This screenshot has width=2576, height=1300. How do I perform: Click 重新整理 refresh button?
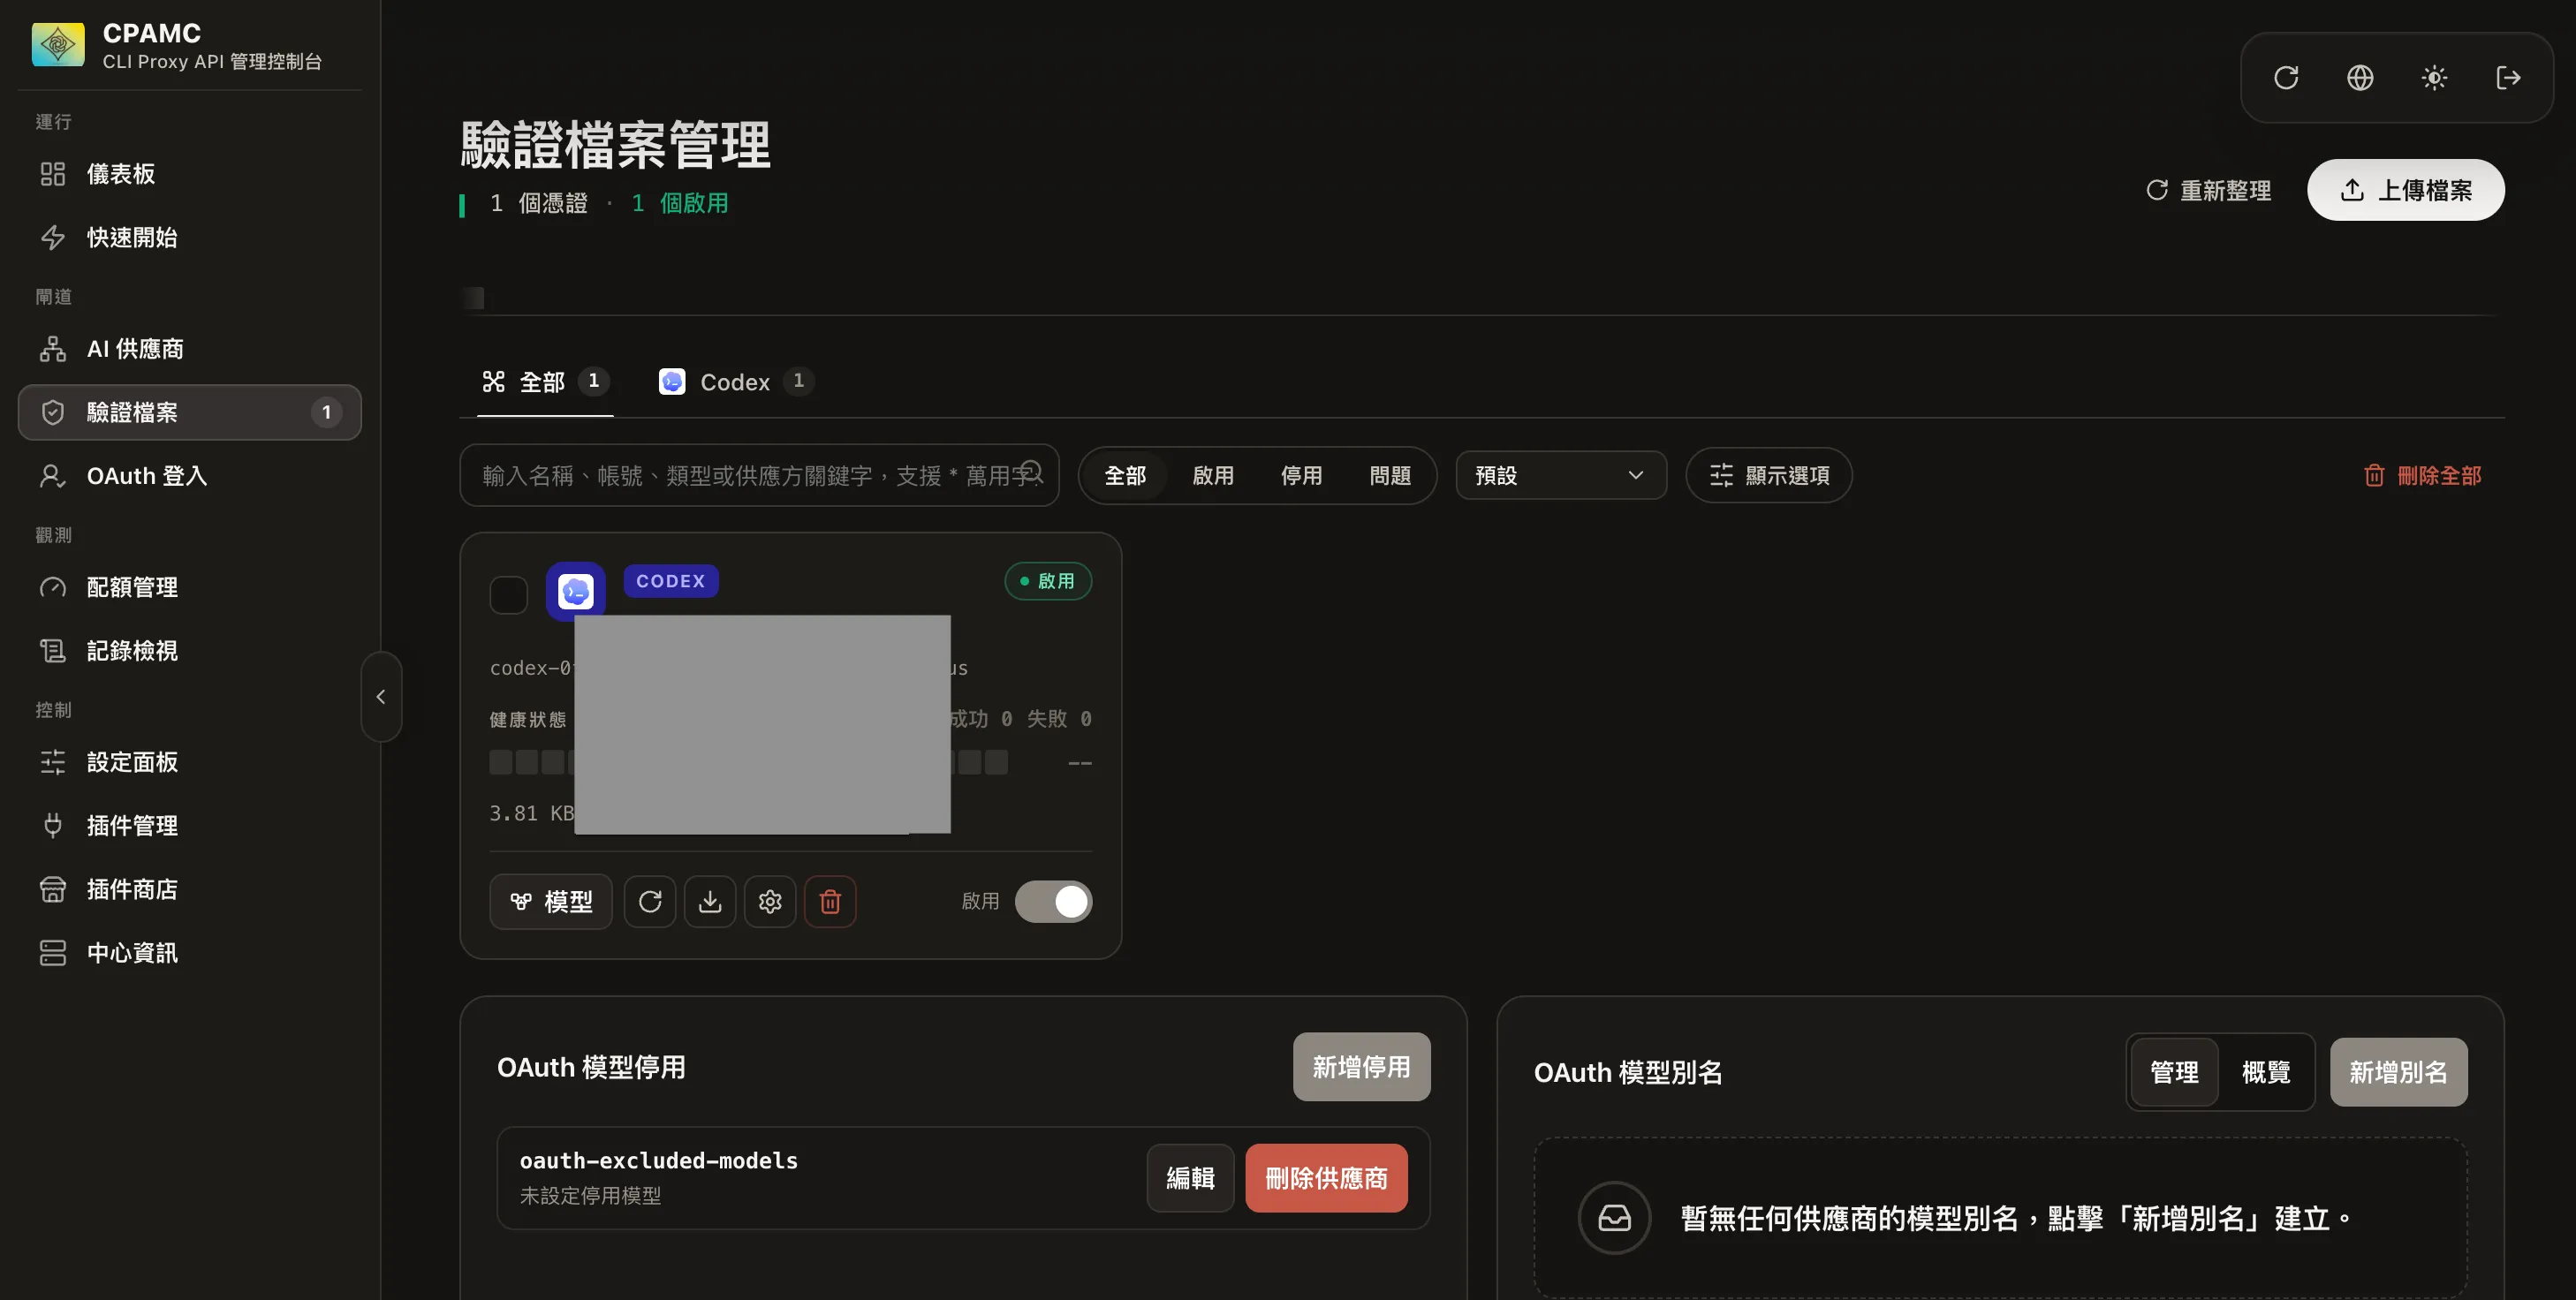(2209, 190)
